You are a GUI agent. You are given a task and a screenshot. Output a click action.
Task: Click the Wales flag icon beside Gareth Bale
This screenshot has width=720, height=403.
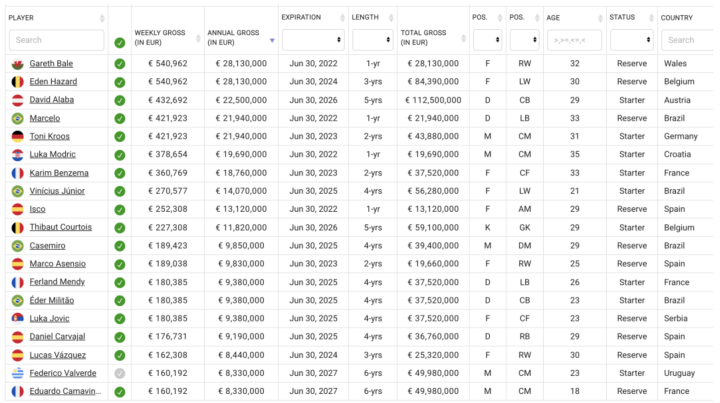click(x=17, y=64)
